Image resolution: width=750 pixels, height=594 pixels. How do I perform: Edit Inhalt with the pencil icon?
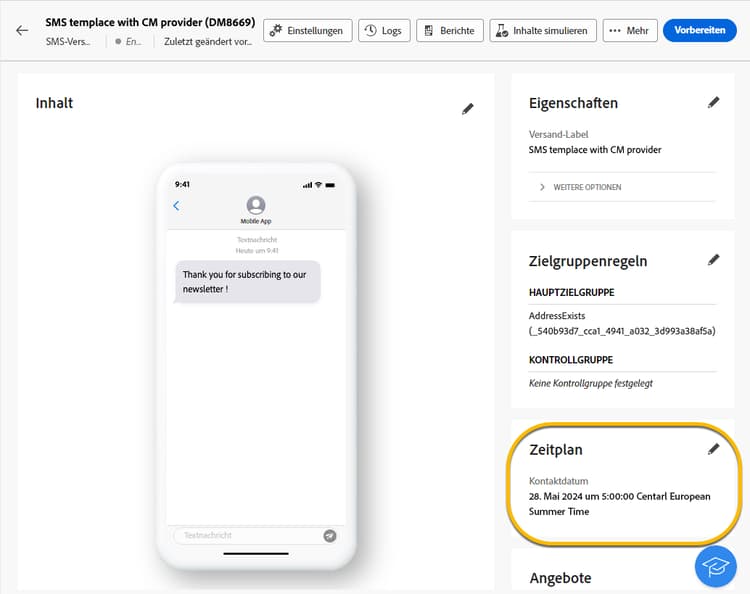pyautogui.click(x=468, y=109)
